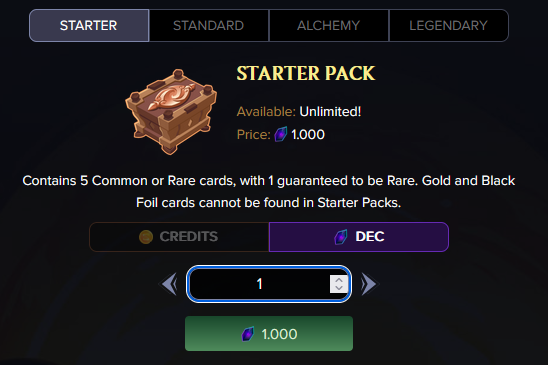Click the spinner down arrow in quantity box

coord(339,288)
